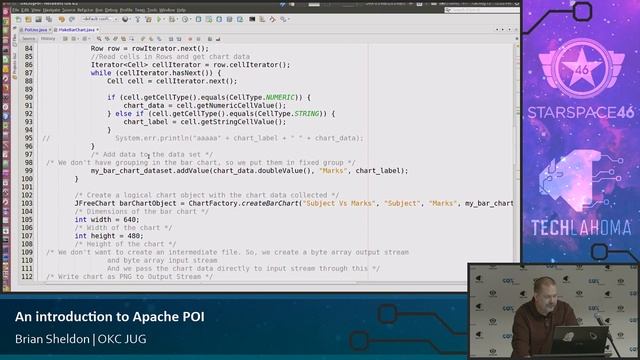Open the Navigate menu
Viewport: 640px width, 360px height.
[51, 10]
